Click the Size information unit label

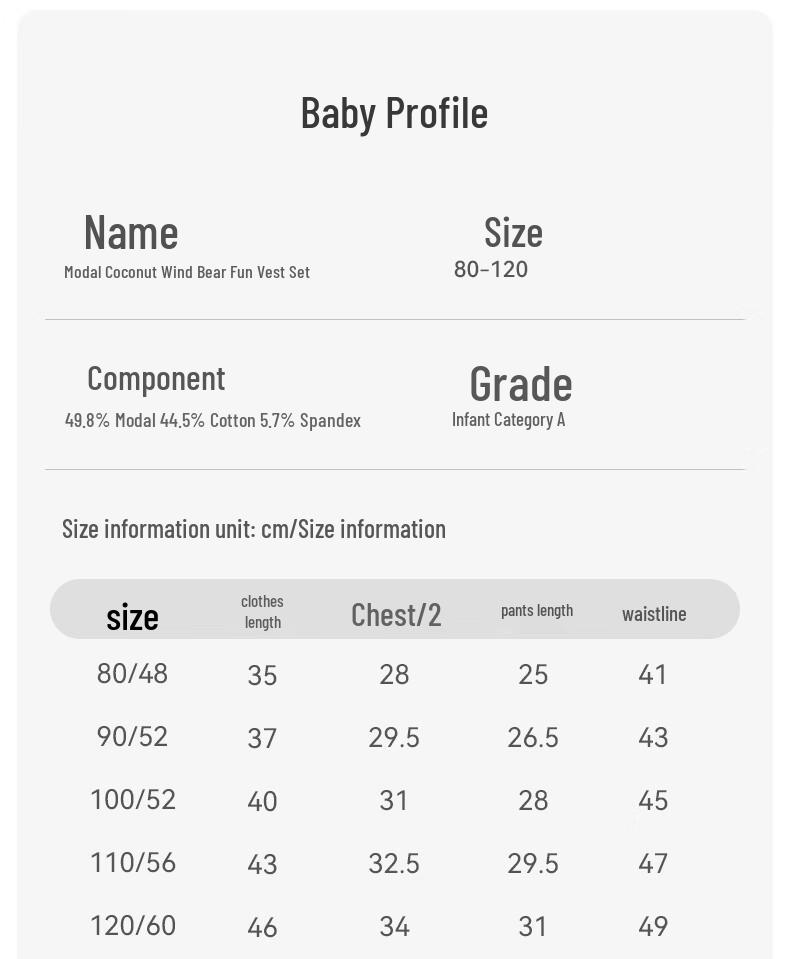click(254, 529)
